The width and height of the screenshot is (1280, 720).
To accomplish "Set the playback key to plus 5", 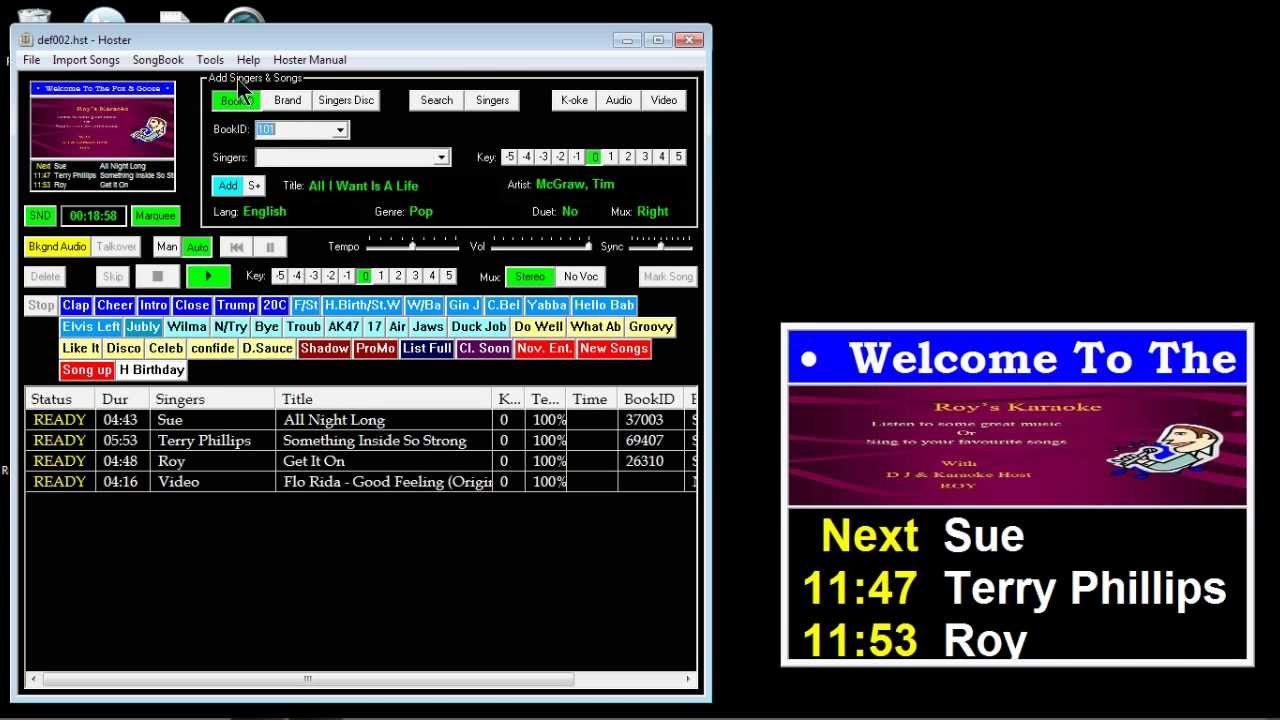I will pos(448,277).
